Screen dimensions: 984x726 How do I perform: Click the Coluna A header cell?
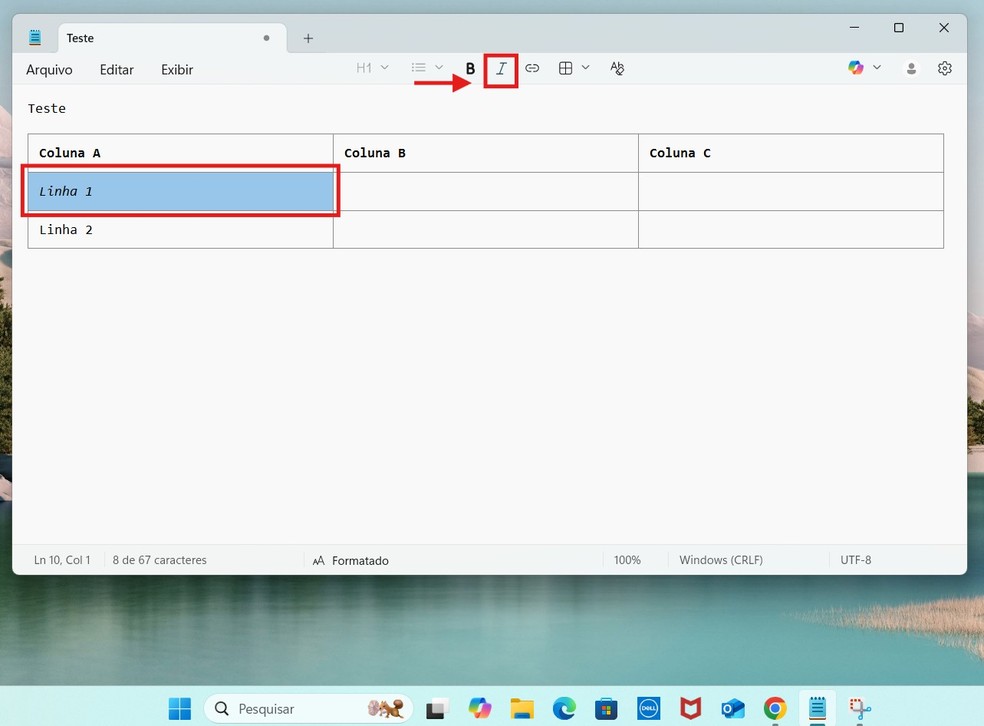(x=180, y=153)
